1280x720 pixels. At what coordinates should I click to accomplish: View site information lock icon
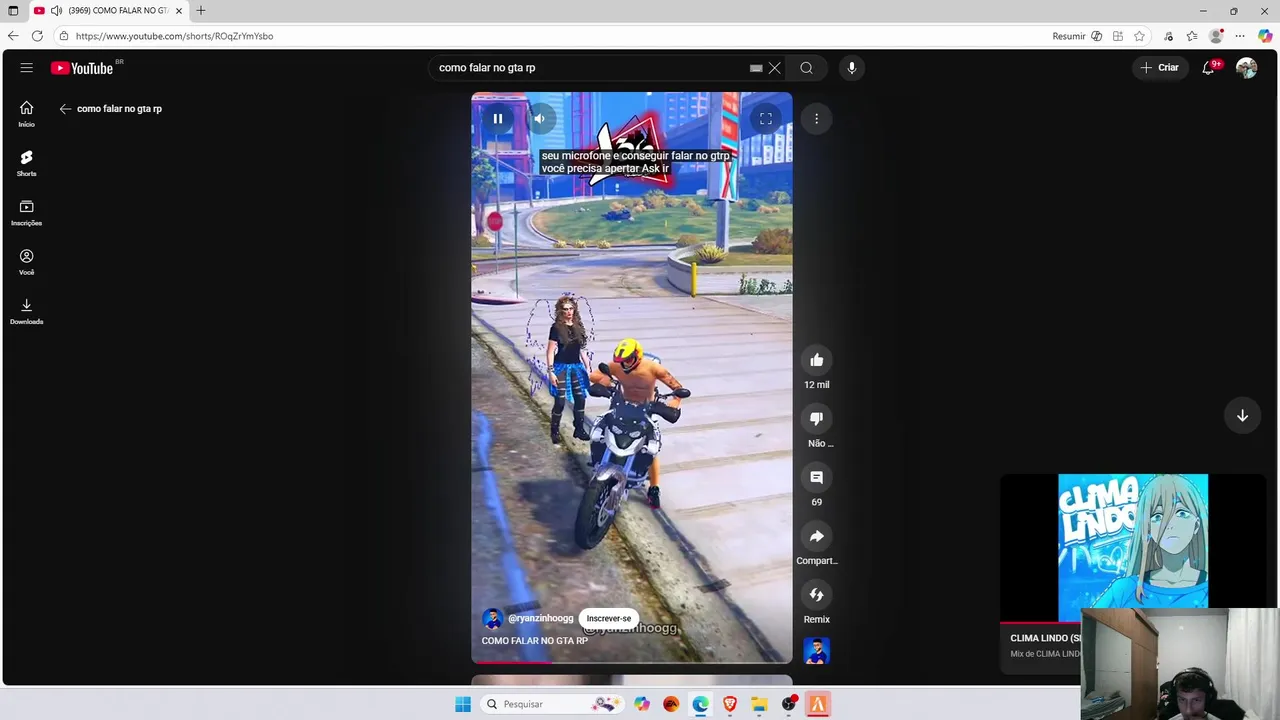tap(63, 36)
